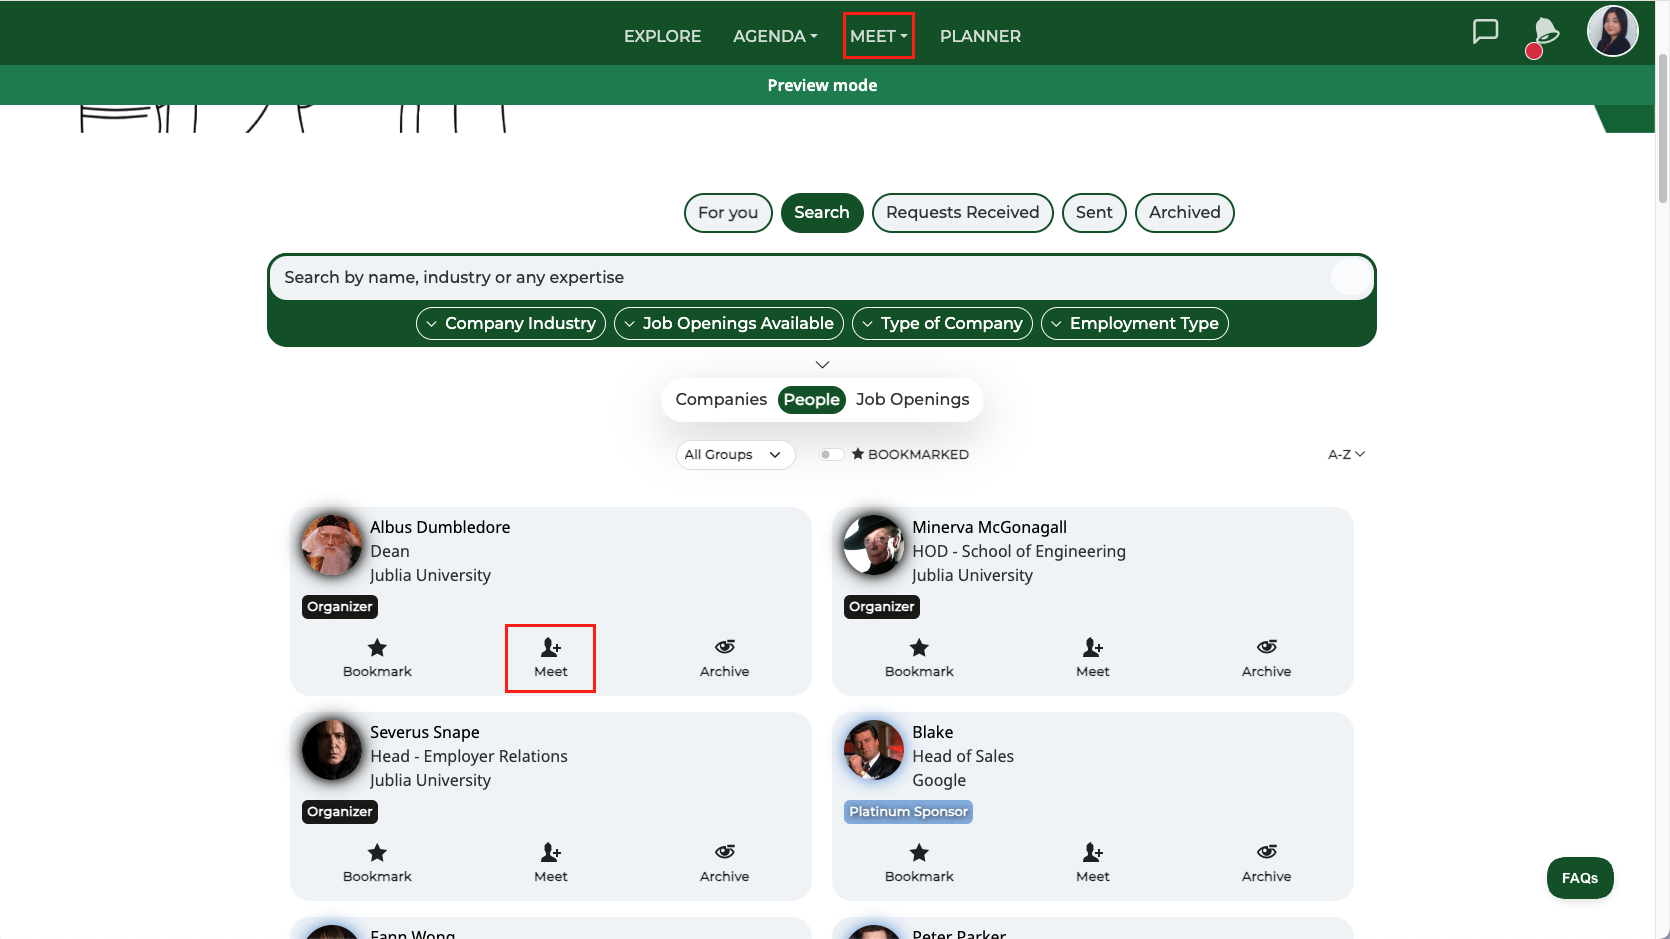This screenshot has width=1670, height=939.
Task: Click 'HOD - School of Engineering' text
Action: tap(1019, 551)
